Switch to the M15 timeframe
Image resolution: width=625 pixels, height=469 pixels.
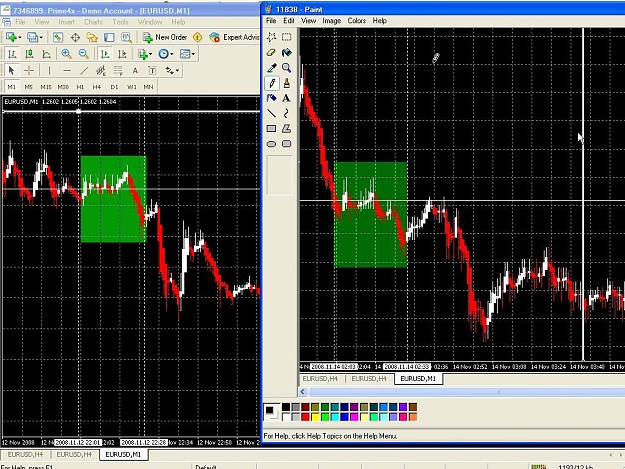tap(46, 87)
